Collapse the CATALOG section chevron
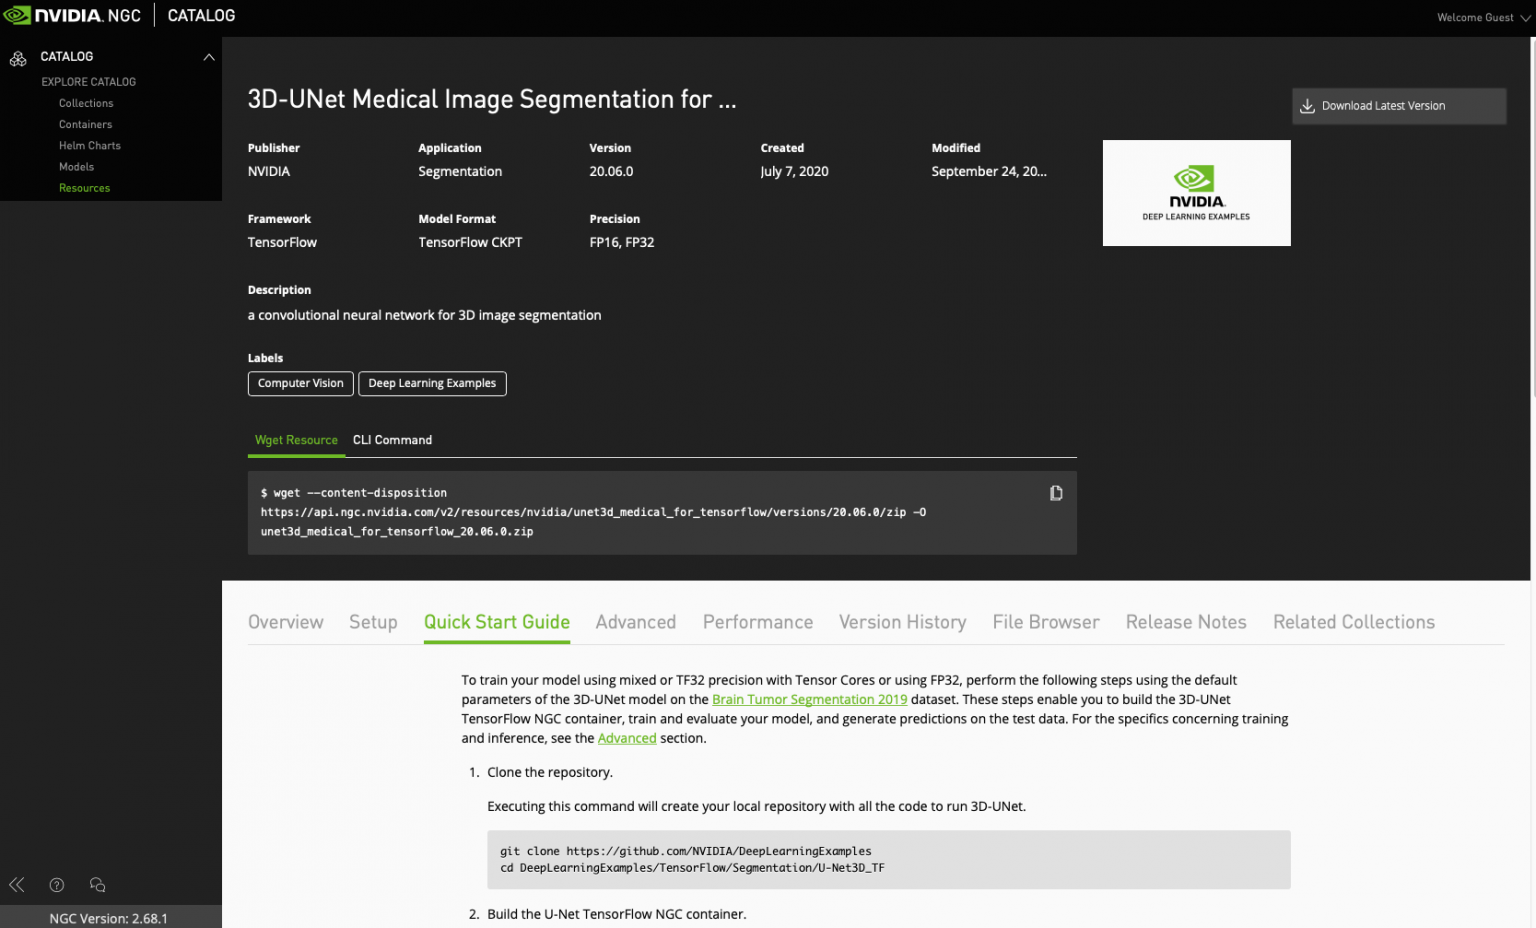Image resolution: width=1536 pixels, height=928 pixels. click(x=209, y=57)
